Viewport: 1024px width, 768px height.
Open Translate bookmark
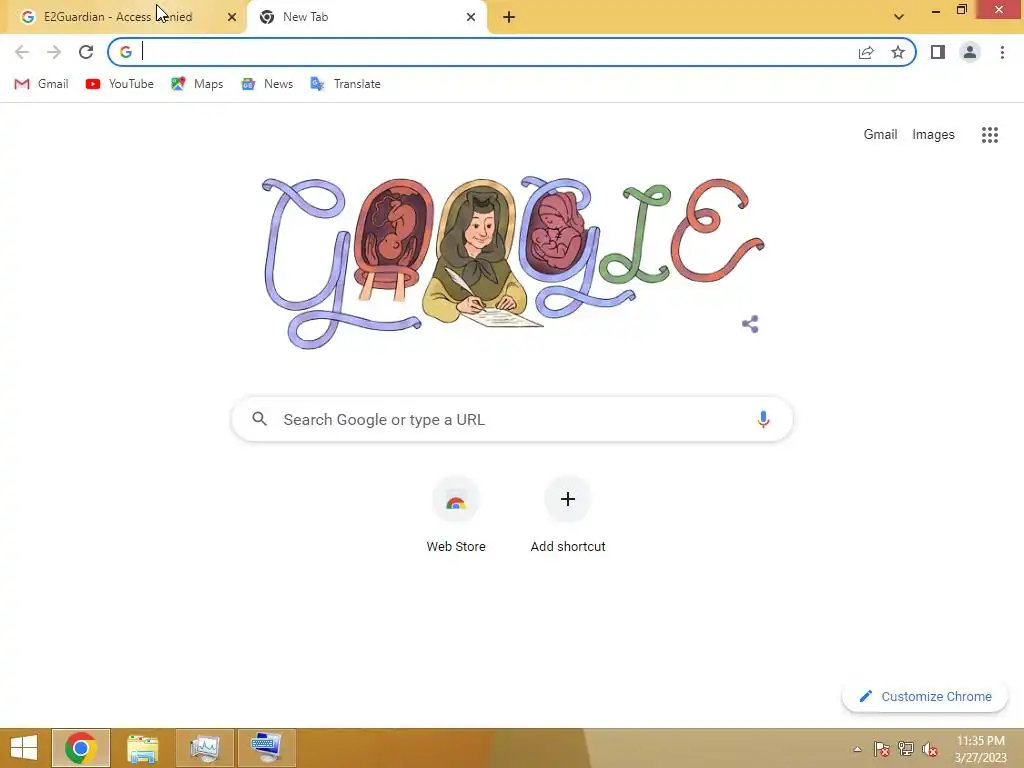click(345, 84)
